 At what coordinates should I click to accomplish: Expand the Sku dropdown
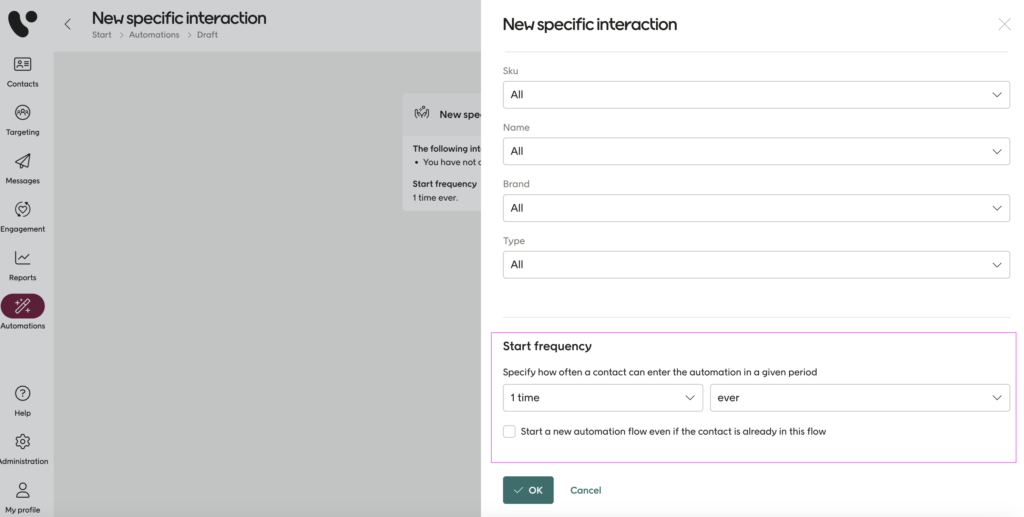coord(755,95)
